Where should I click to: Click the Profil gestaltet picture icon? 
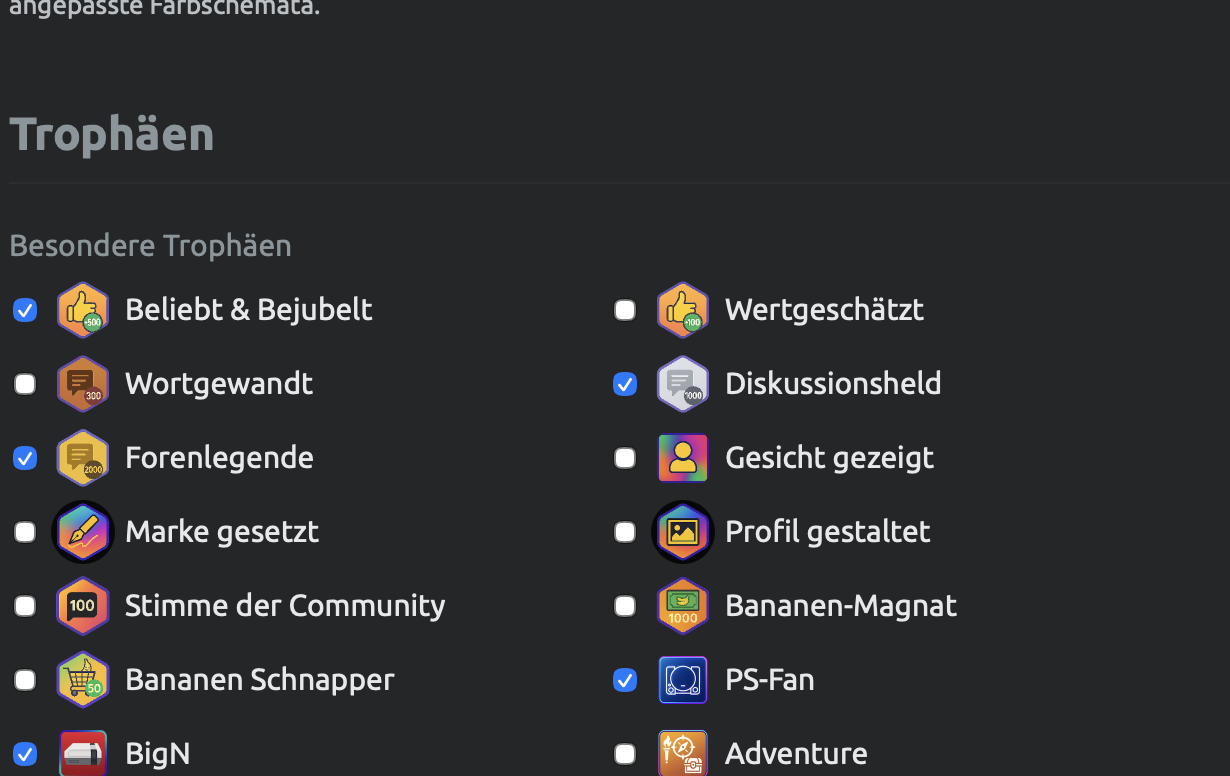point(683,532)
